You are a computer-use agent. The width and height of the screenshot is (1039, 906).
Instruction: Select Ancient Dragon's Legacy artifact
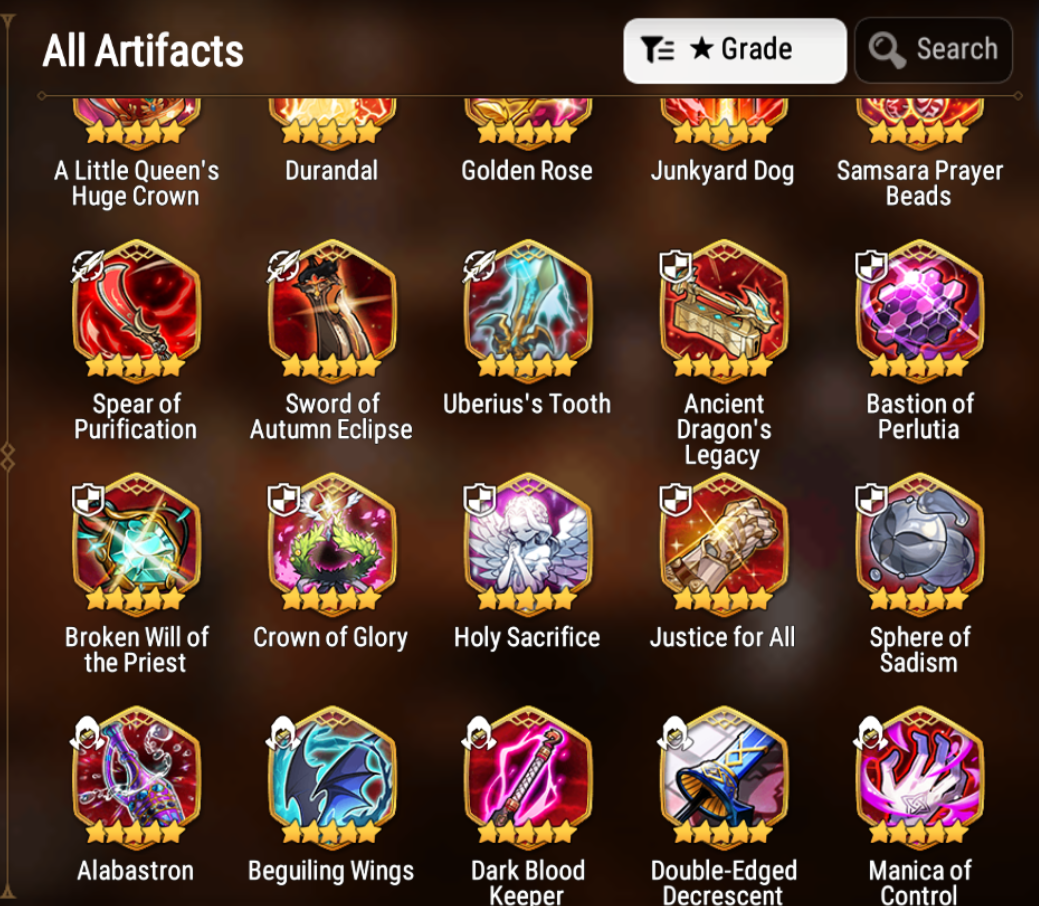tap(724, 311)
